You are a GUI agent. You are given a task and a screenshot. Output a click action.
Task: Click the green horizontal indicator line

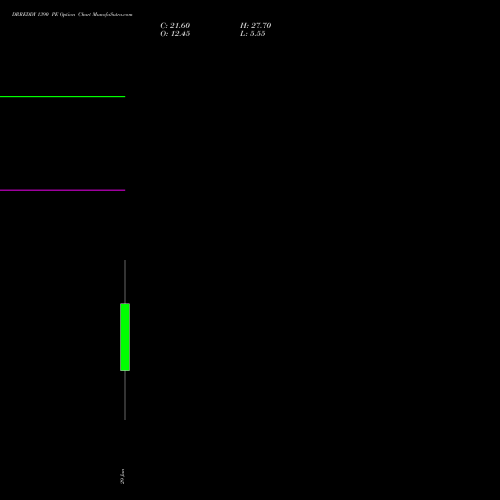click(62, 97)
